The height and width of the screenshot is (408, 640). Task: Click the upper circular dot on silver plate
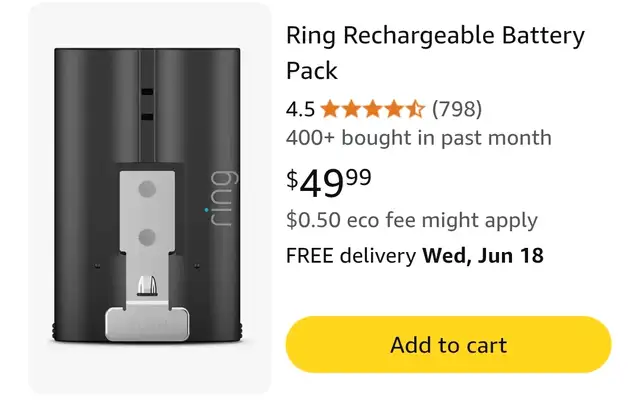coord(147,189)
